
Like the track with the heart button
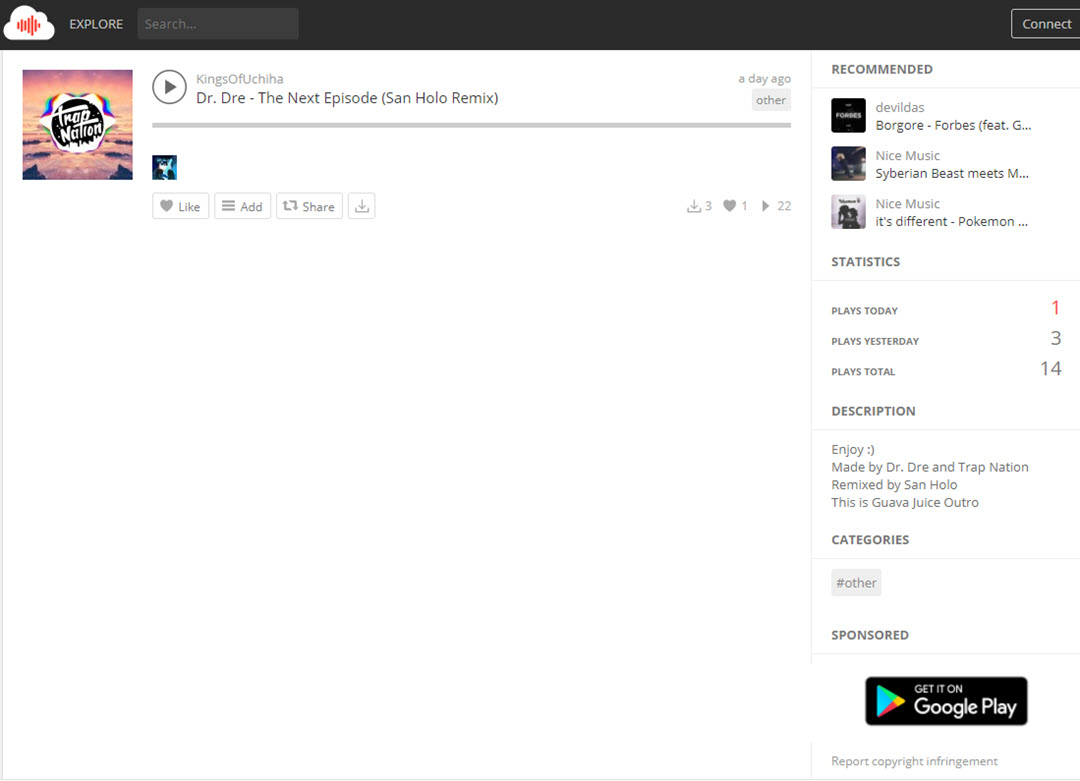coord(180,206)
